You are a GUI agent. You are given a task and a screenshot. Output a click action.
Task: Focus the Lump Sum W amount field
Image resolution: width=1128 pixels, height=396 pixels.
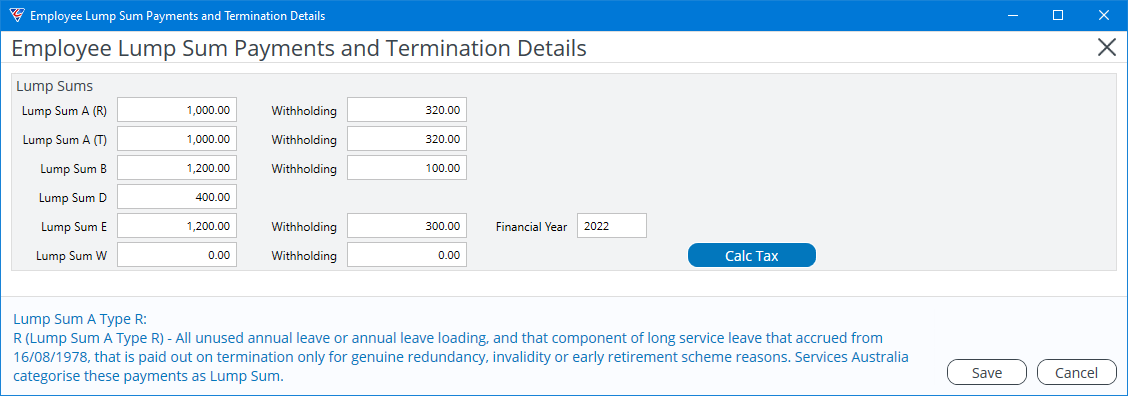[177, 254]
